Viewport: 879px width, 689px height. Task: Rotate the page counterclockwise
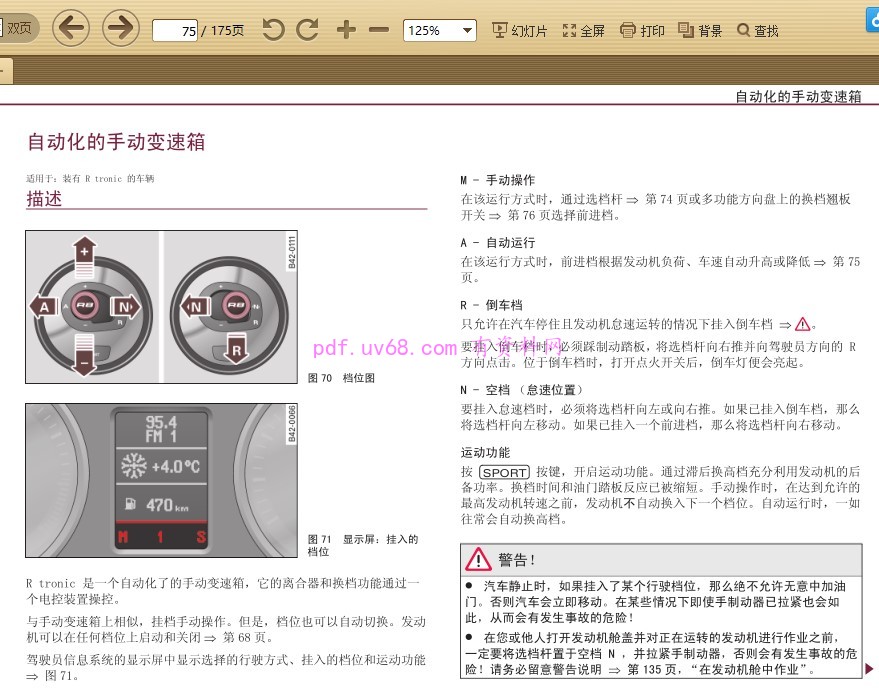(x=273, y=30)
